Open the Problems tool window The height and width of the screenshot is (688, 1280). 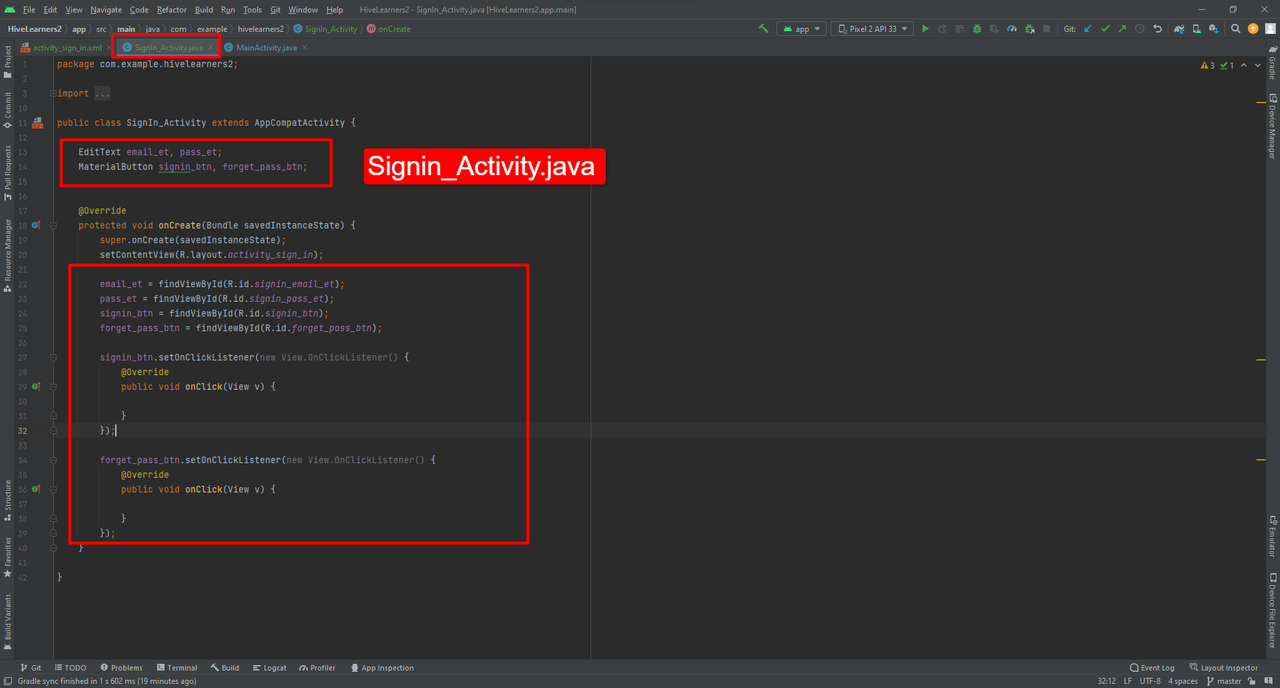coord(120,667)
